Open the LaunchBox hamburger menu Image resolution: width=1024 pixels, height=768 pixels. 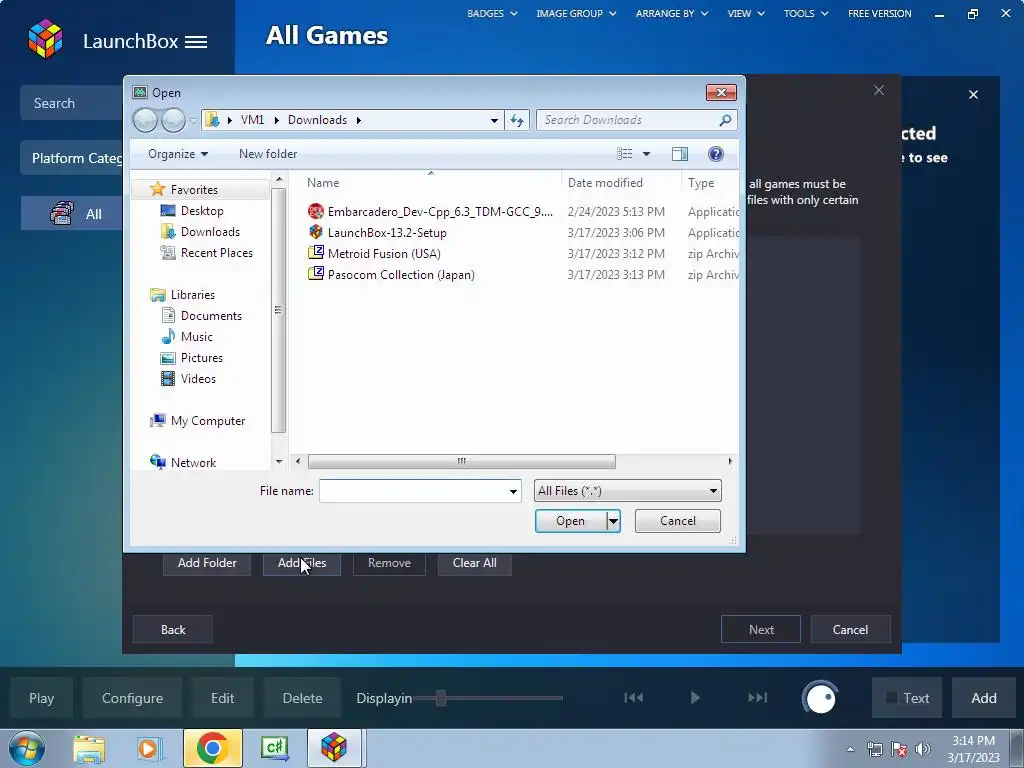click(x=196, y=42)
